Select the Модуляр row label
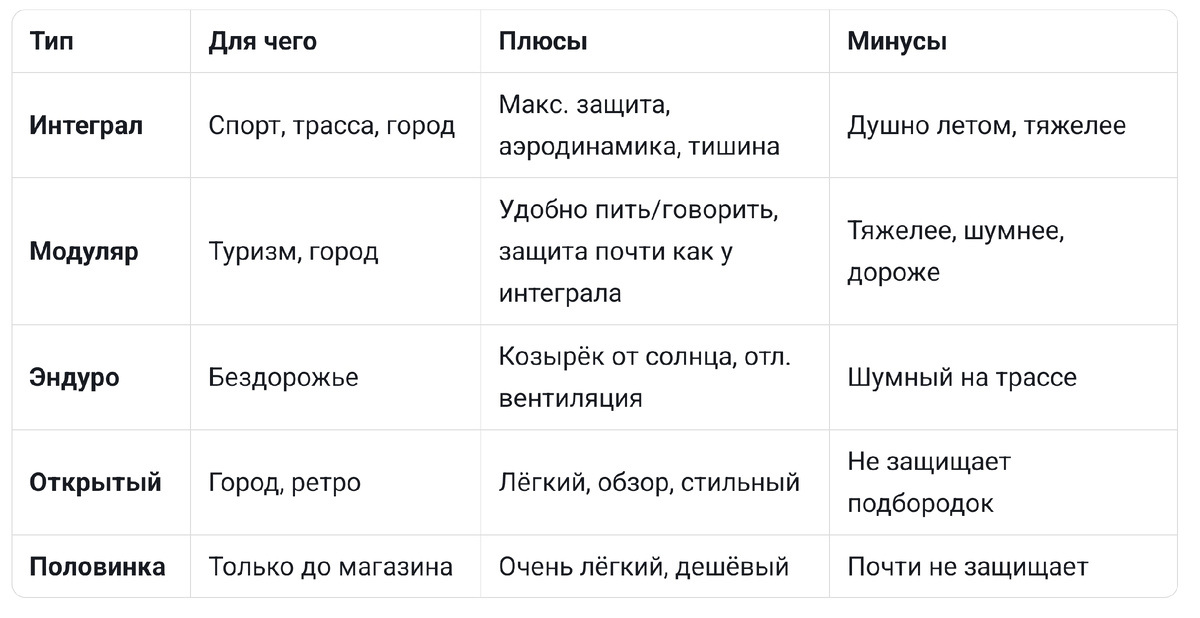 tap(84, 251)
